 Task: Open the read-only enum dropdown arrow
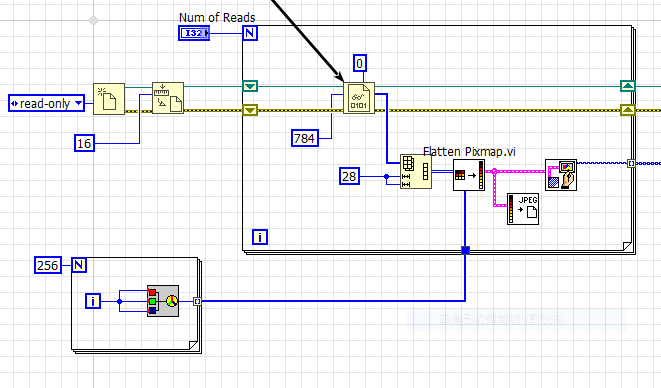pos(78,103)
